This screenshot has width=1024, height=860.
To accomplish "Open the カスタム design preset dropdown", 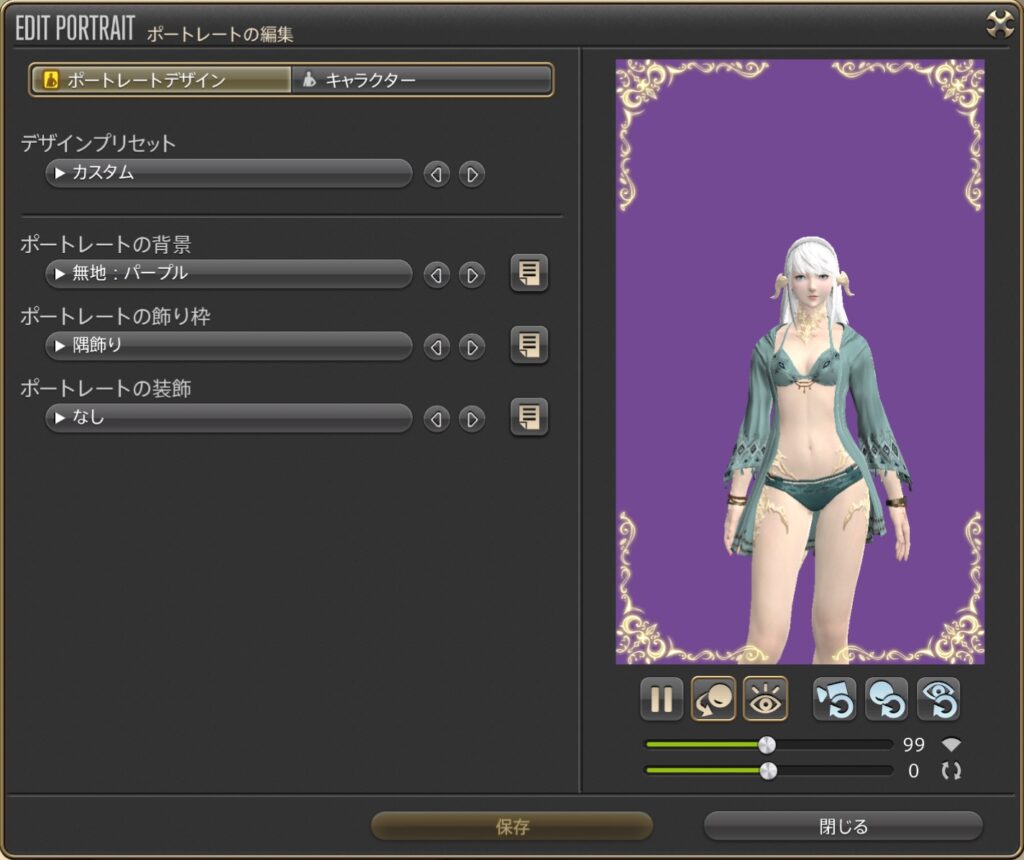I will coord(229,173).
